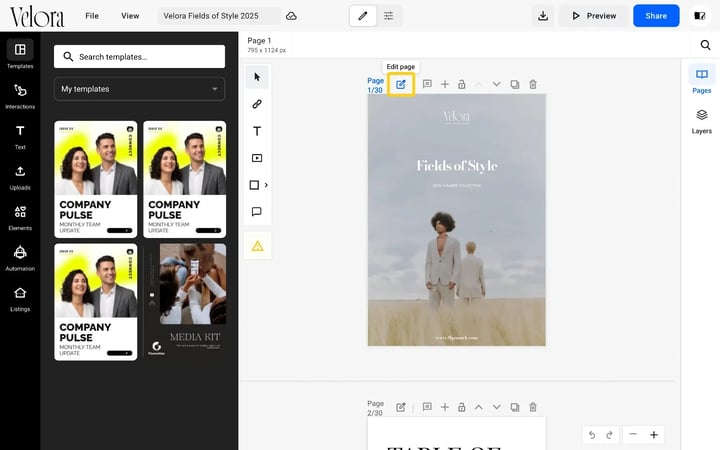Open the Layers panel tab

pos(701,121)
